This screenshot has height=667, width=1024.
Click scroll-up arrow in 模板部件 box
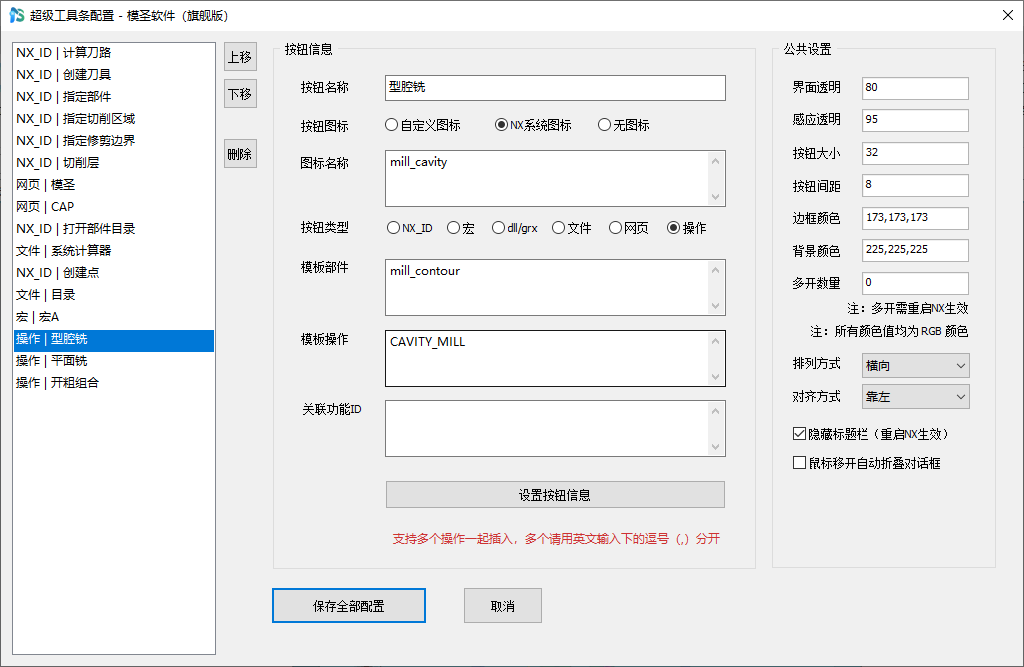(x=716, y=270)
